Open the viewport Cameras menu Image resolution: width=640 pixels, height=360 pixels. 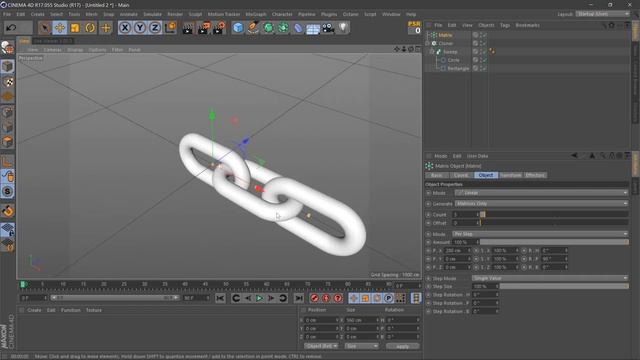[x=52, y=50]
